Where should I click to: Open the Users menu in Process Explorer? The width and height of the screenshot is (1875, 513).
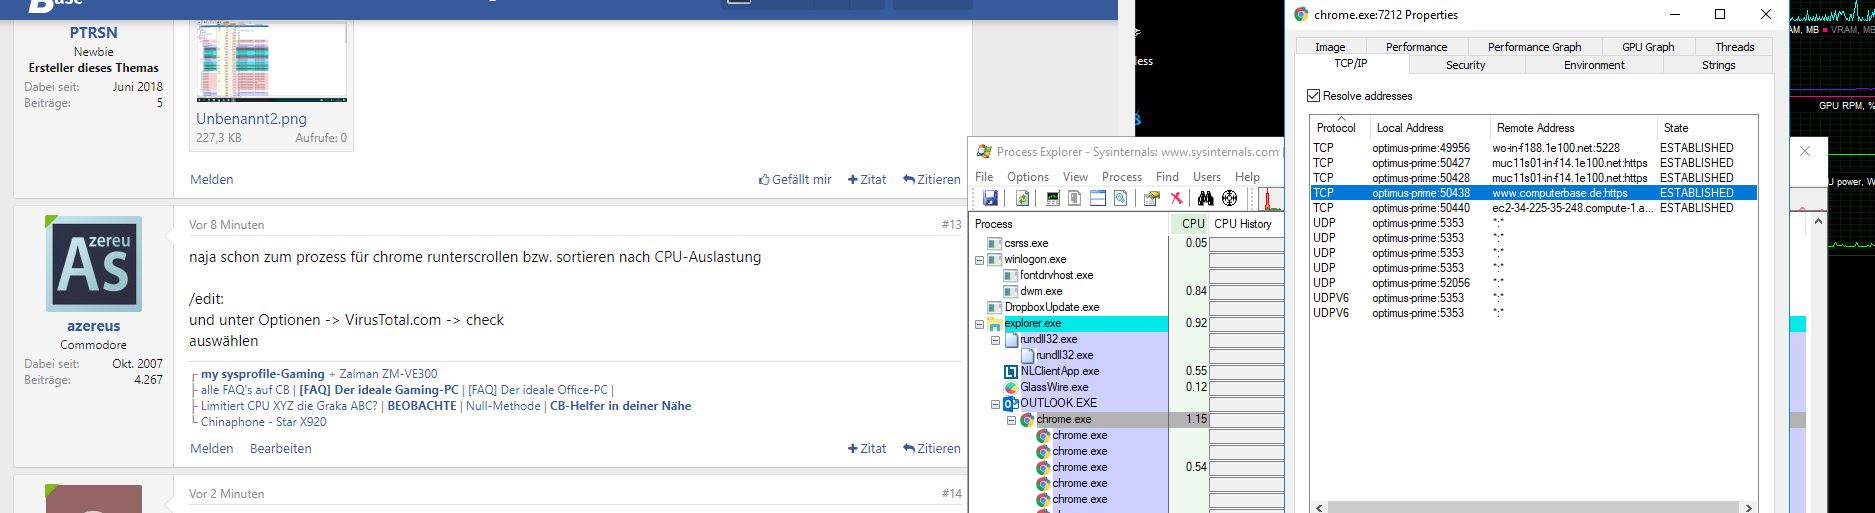(x=1207, y=176)
